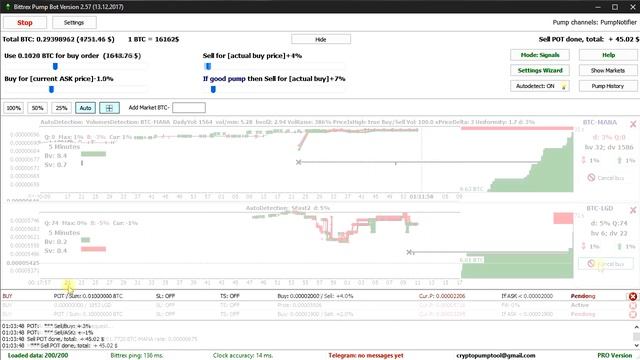Cancel buy on BTC-MANA panel
The width and height of the screenshot is (640, 360).
click(x=606, y=178)
